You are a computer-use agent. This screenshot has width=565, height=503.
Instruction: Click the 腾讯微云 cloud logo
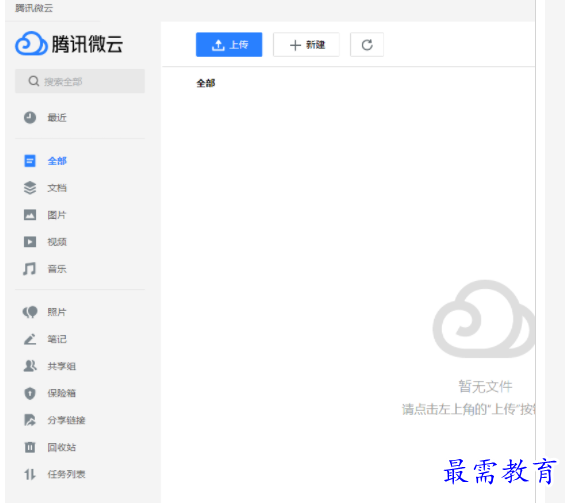click(31, 44)
